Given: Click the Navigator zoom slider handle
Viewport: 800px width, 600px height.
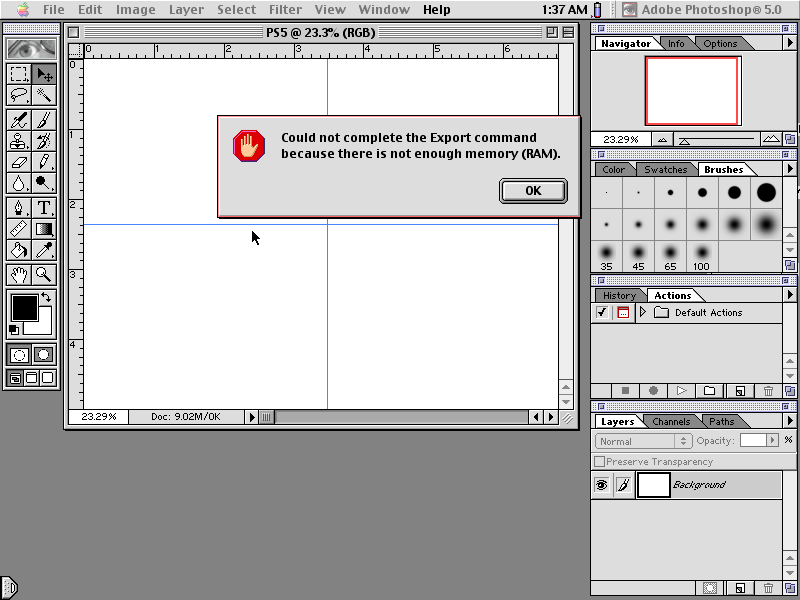Looking at the screenshot, I should (685, 141).
